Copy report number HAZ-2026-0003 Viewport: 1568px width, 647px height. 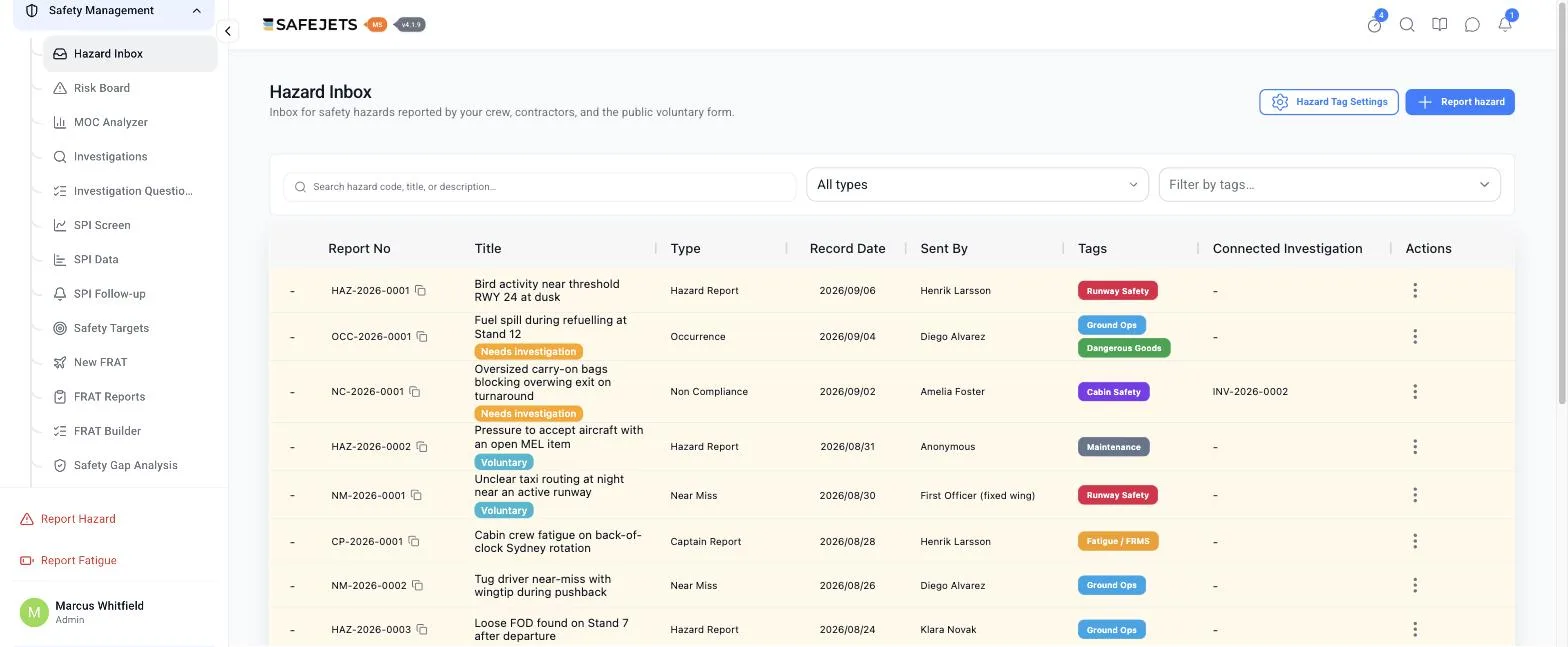[422, 630]
